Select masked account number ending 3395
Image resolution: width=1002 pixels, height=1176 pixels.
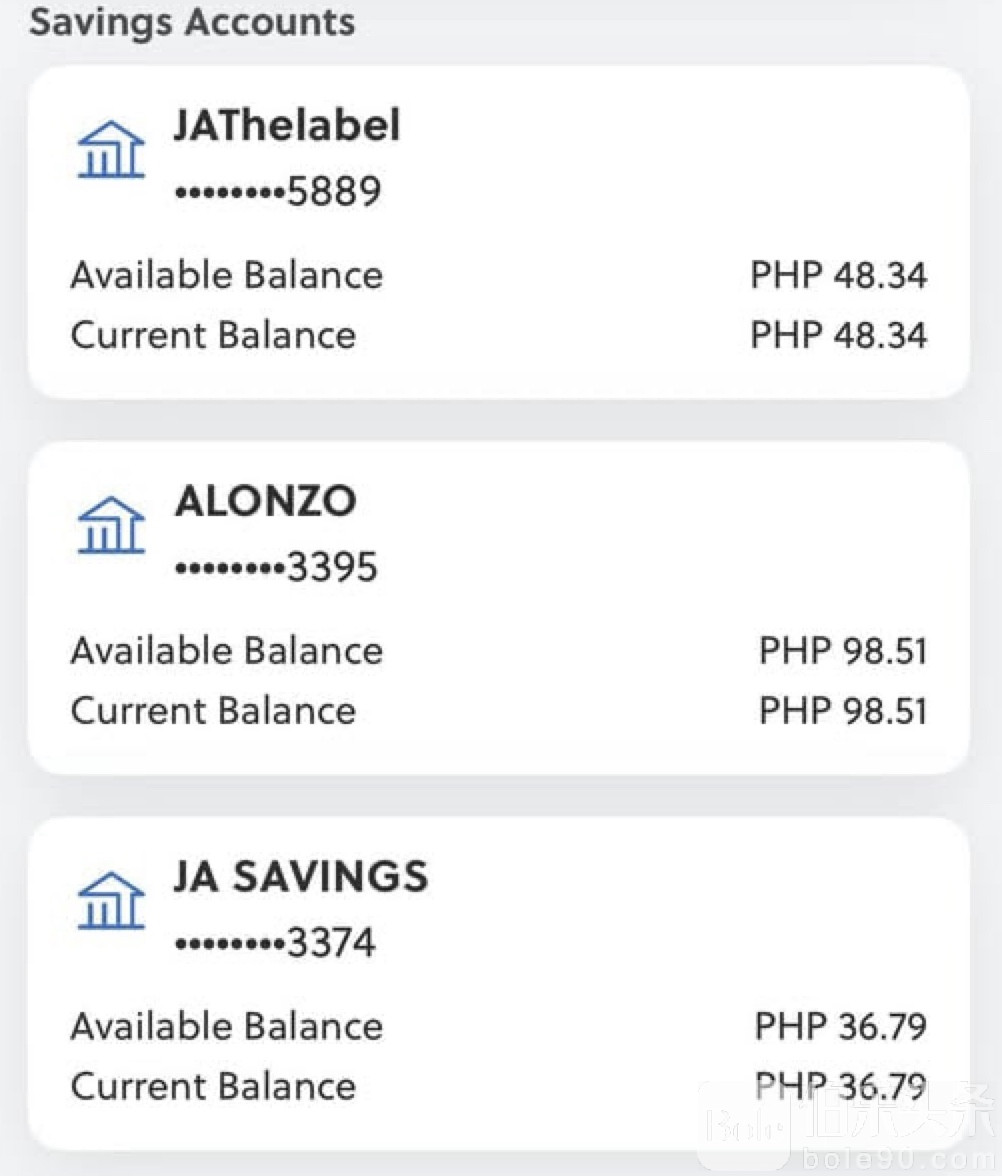276,567
